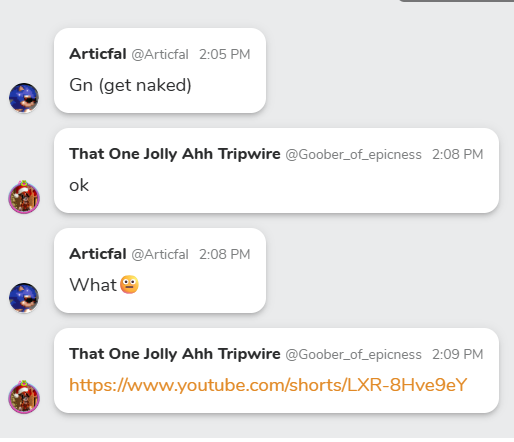Click @Goober_of_epicness handle in the 2:09 PM message
Image resolution: width=514 pixels, height=442 pixels.
click(353, 355)
